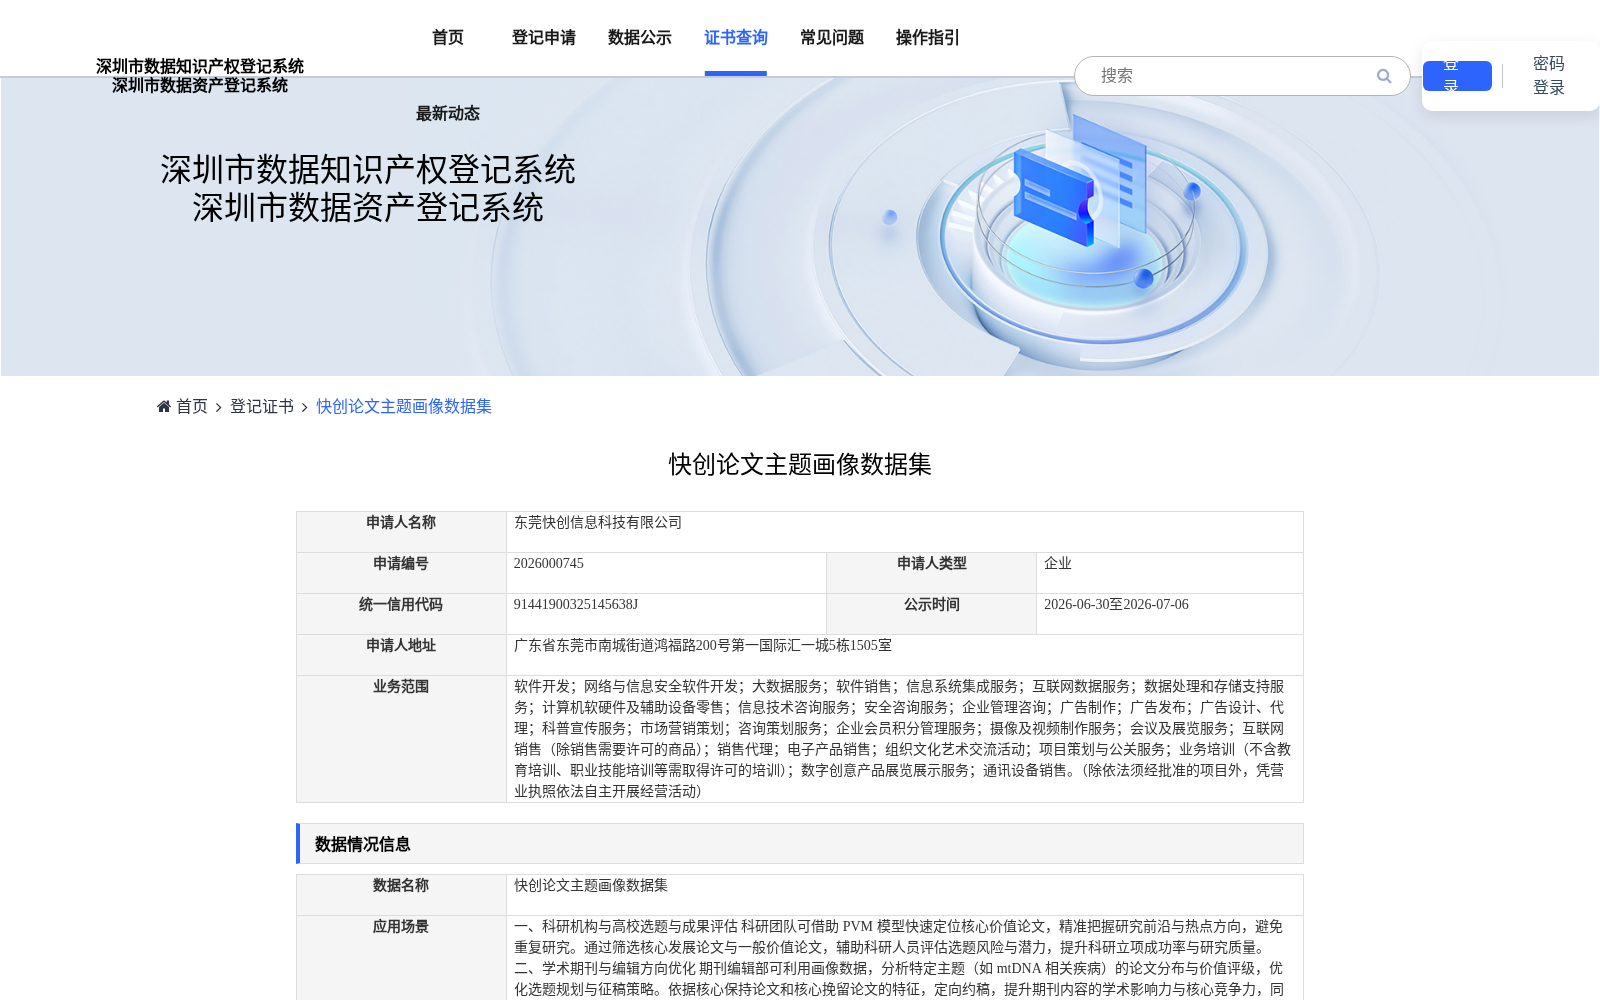Click publicity period 2026-06-30至2026-07-06
The width and height of the screenshot is (1600, 1000).
point(1116,604)
